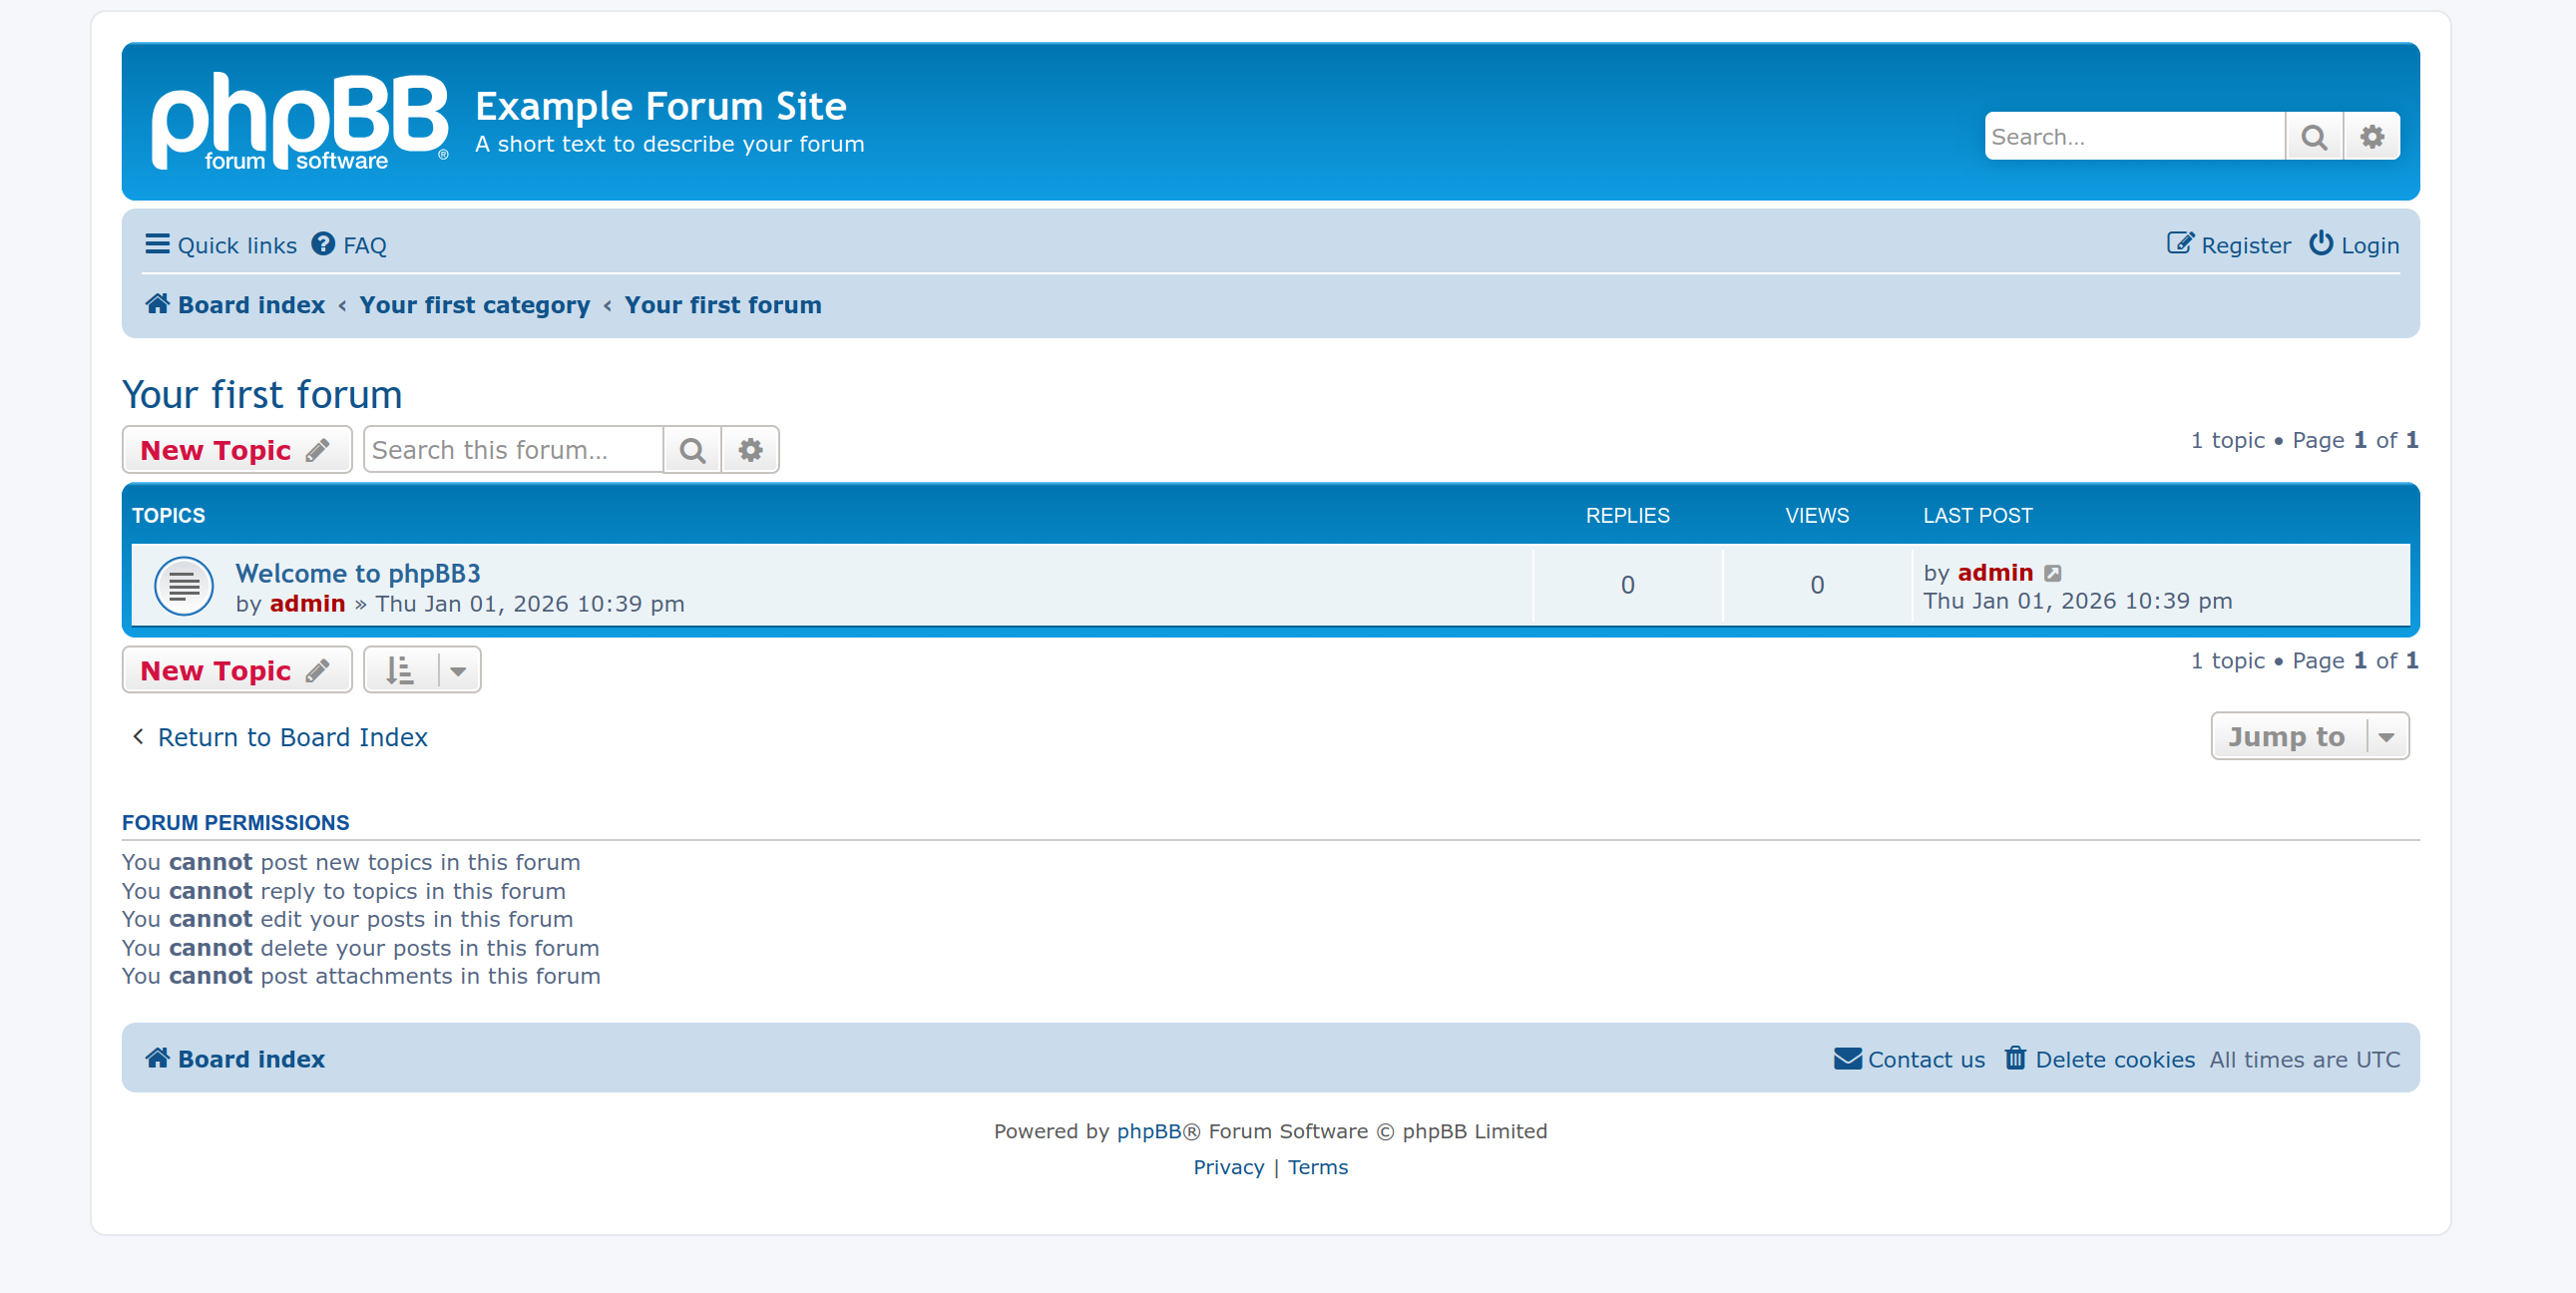Click the phpBB logo
Image resolution: width=2576 pixels, height=1293 pixels.
(299, 121)
